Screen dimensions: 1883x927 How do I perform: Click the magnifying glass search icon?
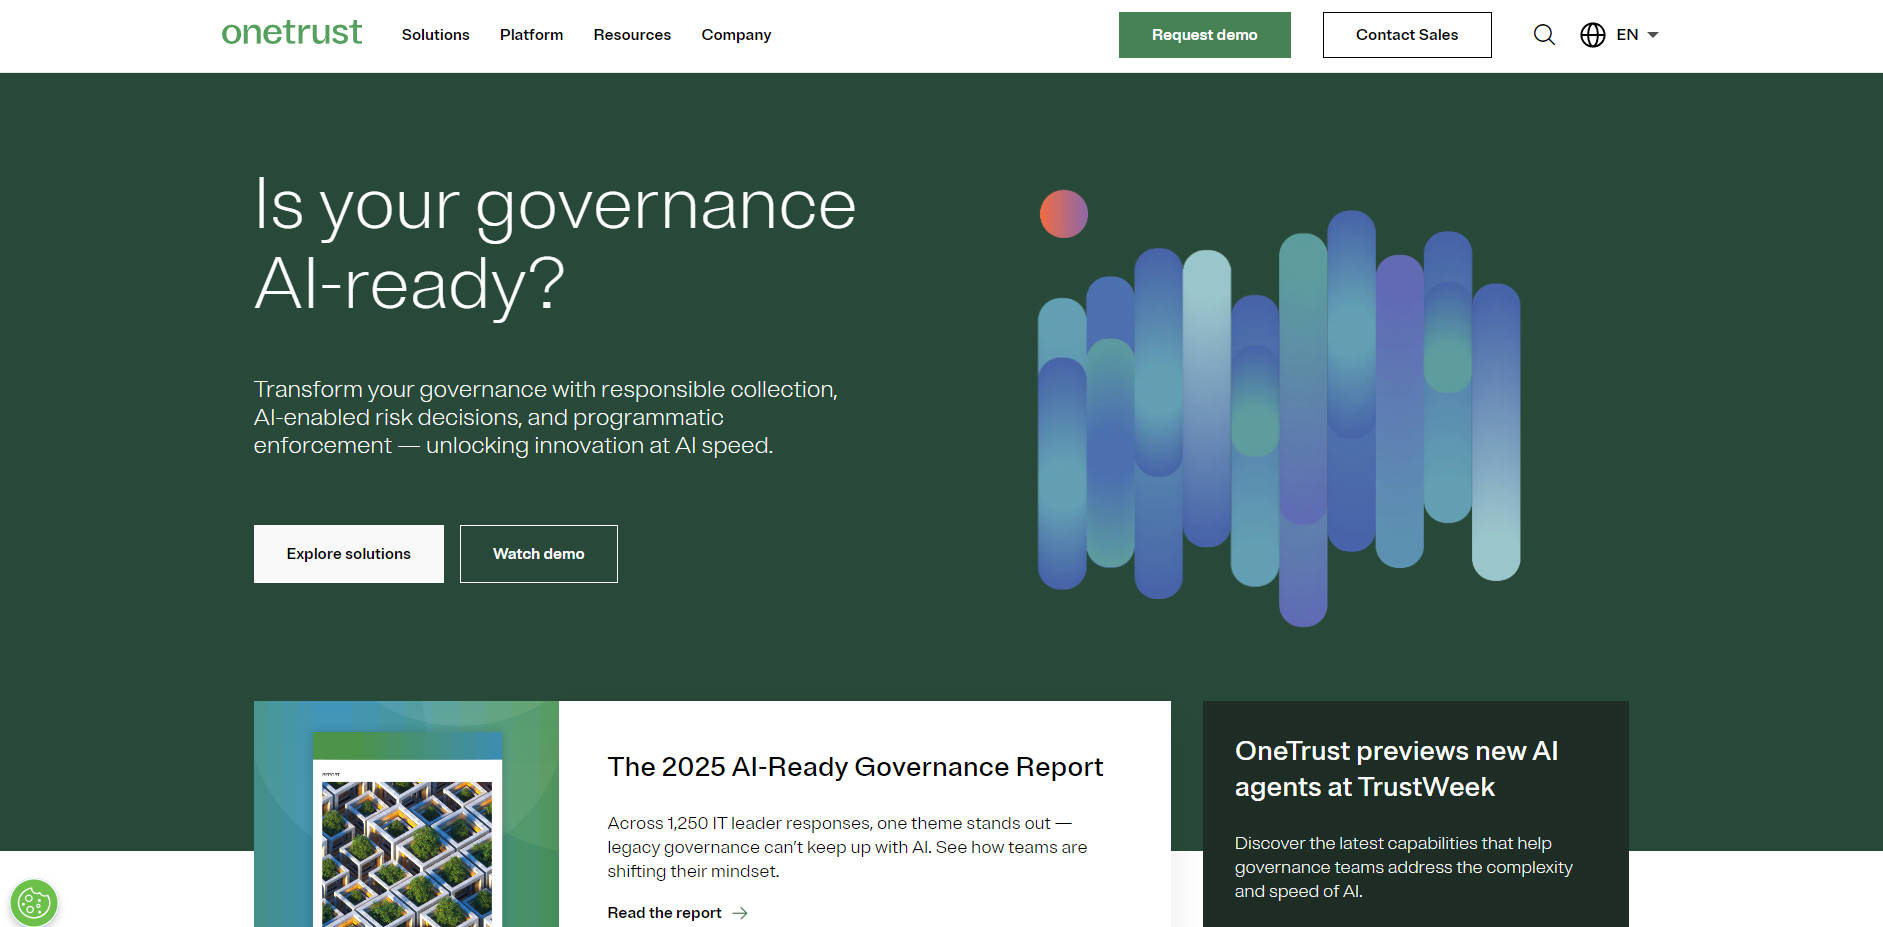point(1544,35)
